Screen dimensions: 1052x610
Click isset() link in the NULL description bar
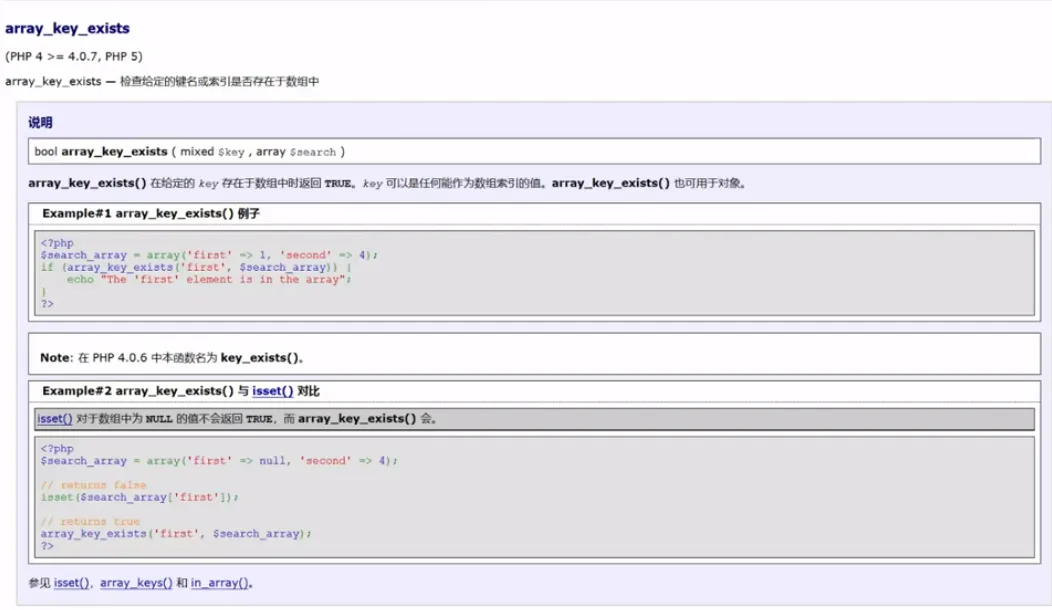pos(55,419)
